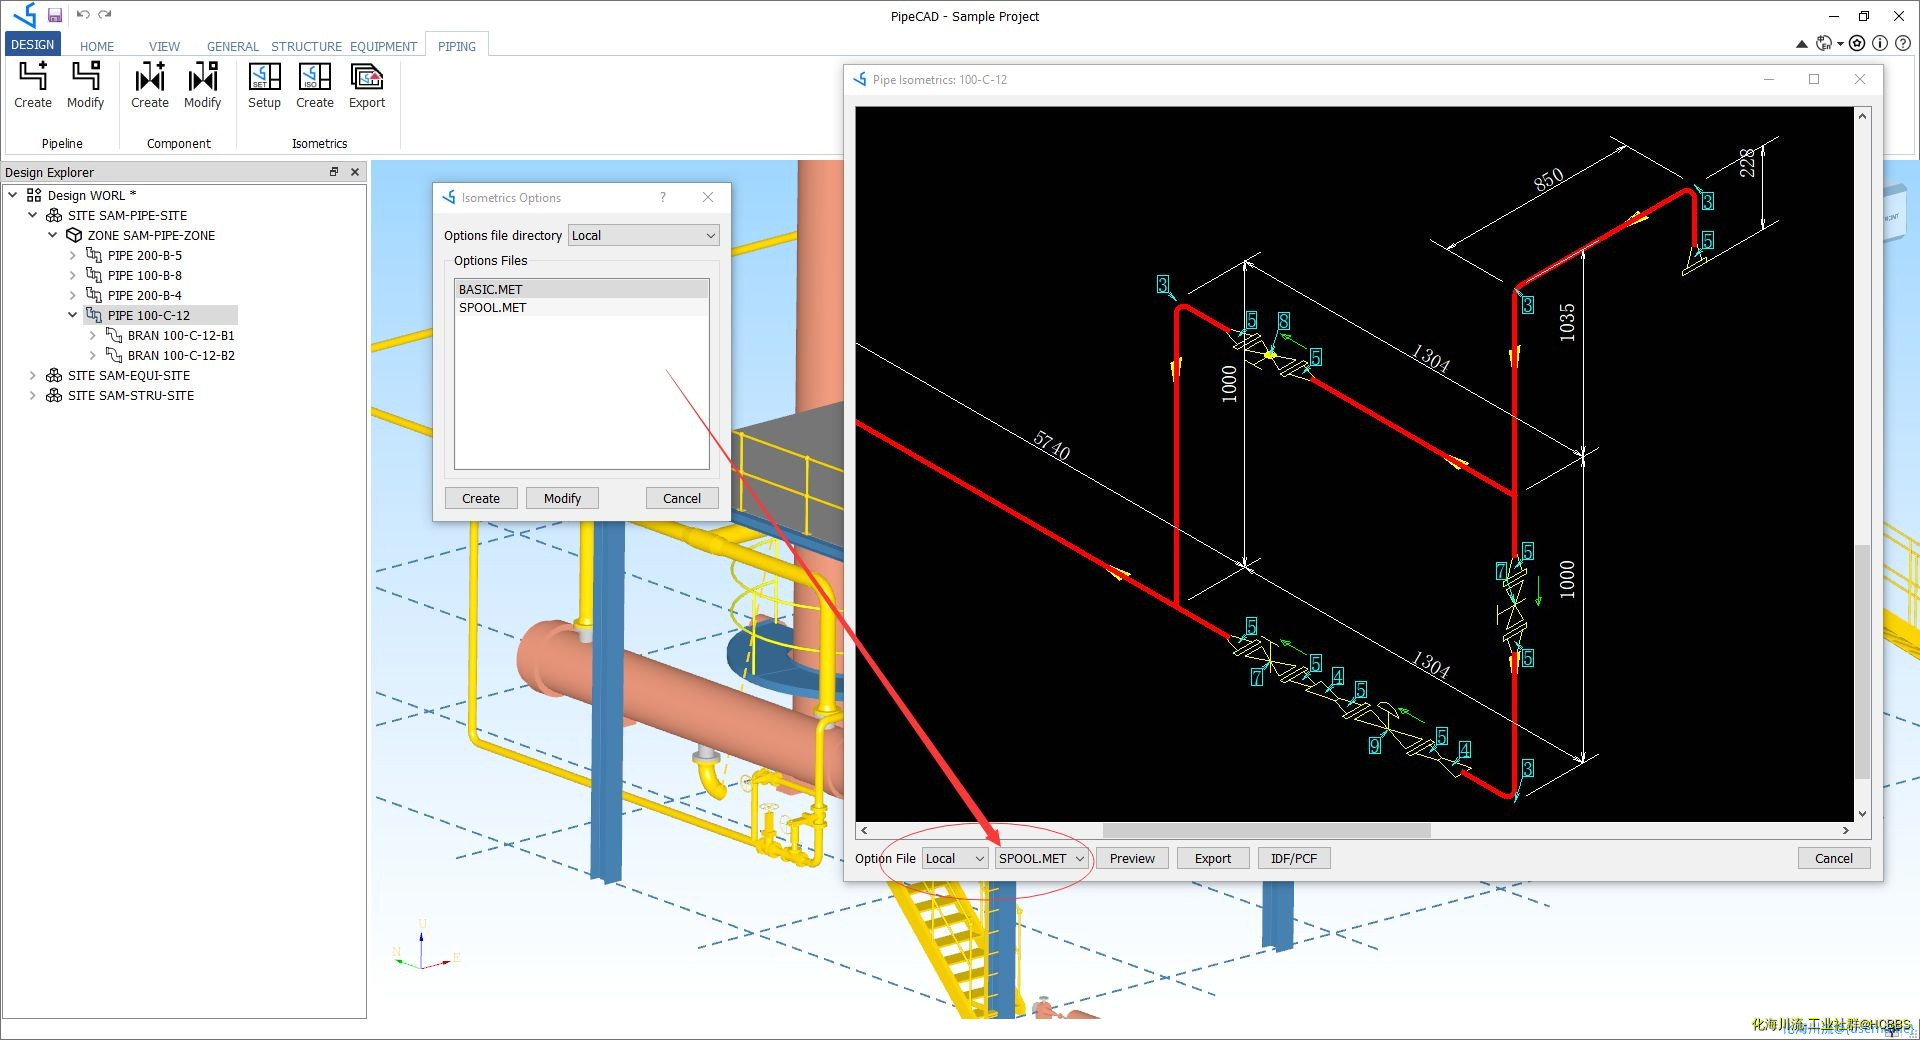Expand PIPE 100-B-8 node

click(73, 275)
